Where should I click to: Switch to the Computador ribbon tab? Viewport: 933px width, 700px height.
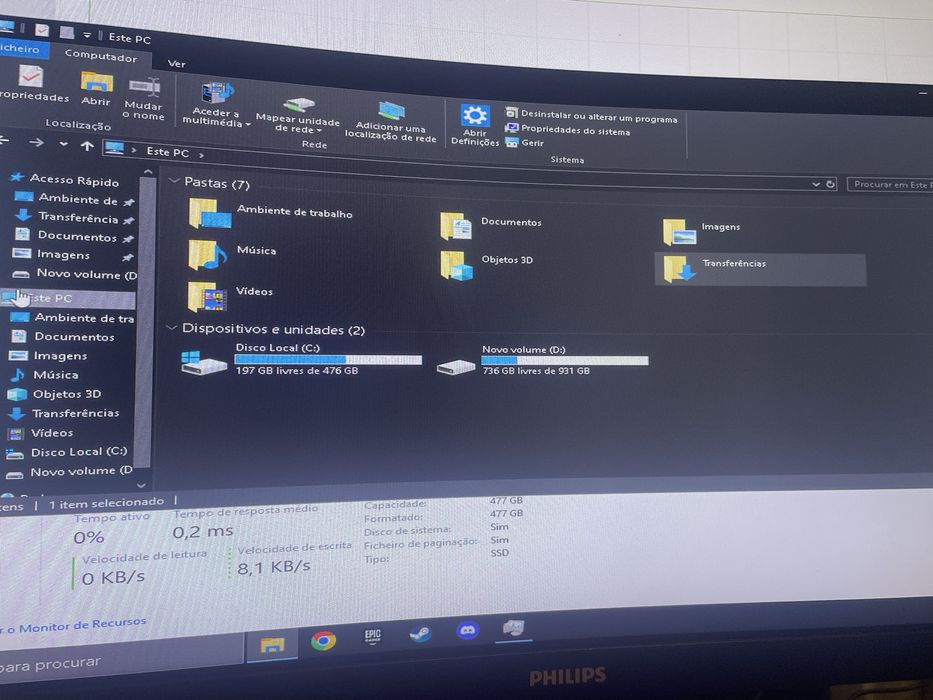click(101, 57)
